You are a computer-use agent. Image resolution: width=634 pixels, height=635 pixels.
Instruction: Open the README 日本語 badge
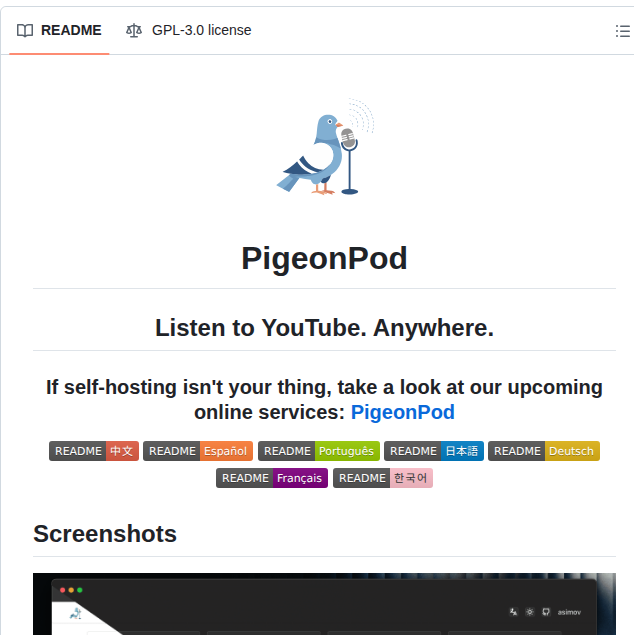coord(434,451)
